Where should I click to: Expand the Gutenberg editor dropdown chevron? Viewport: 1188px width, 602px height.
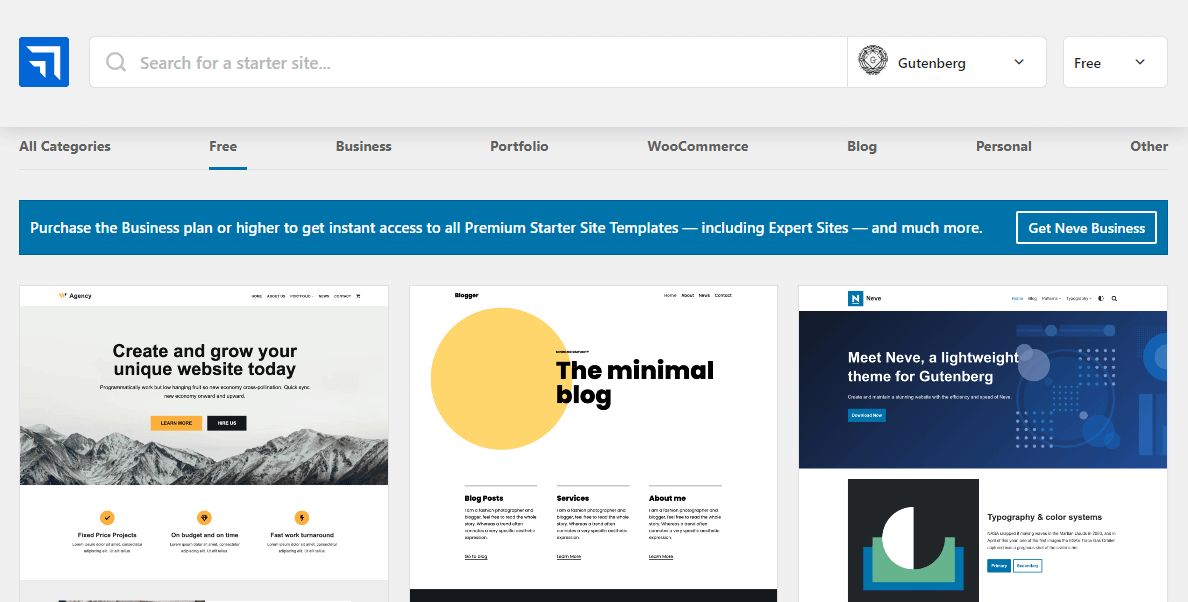tap(1019, 62)
